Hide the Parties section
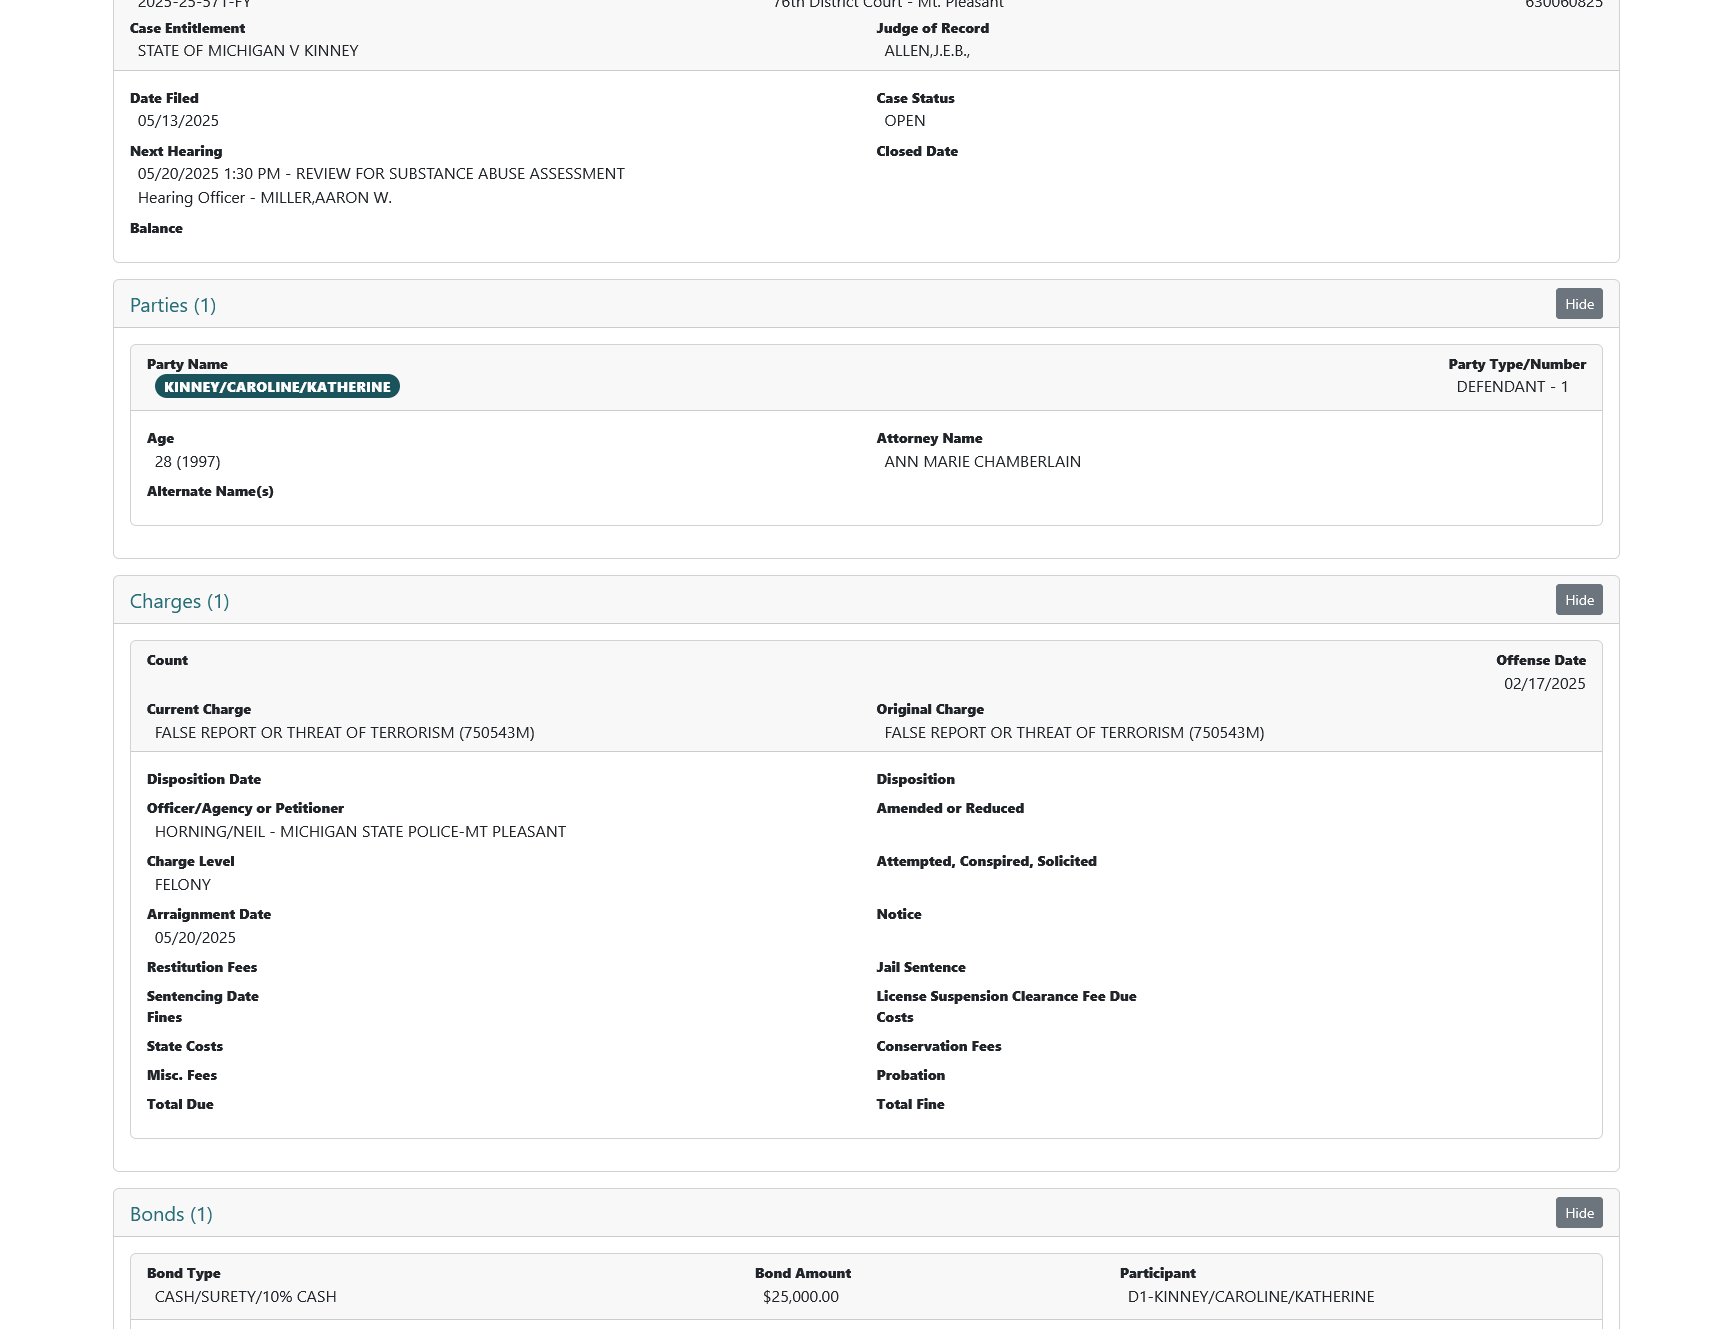 point(1579,304)
